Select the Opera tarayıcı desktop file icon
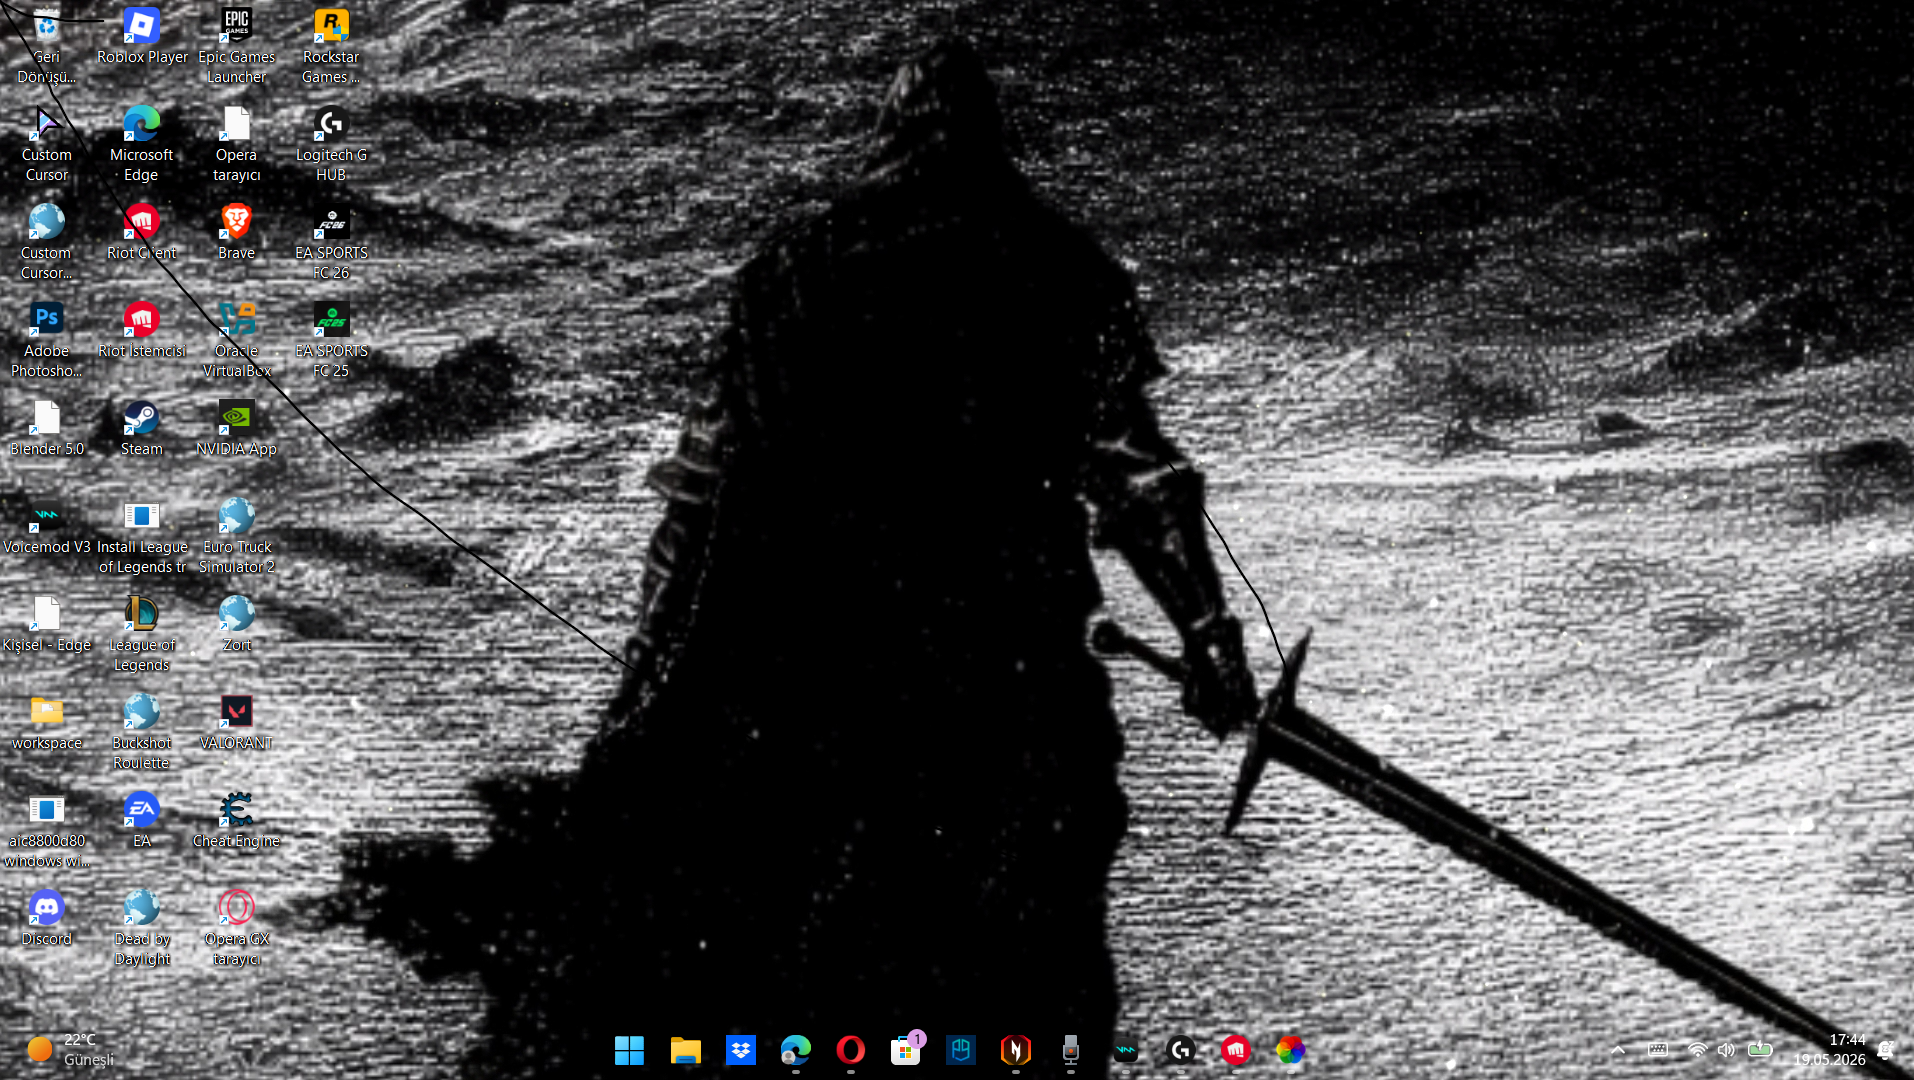 coord(236,143)
